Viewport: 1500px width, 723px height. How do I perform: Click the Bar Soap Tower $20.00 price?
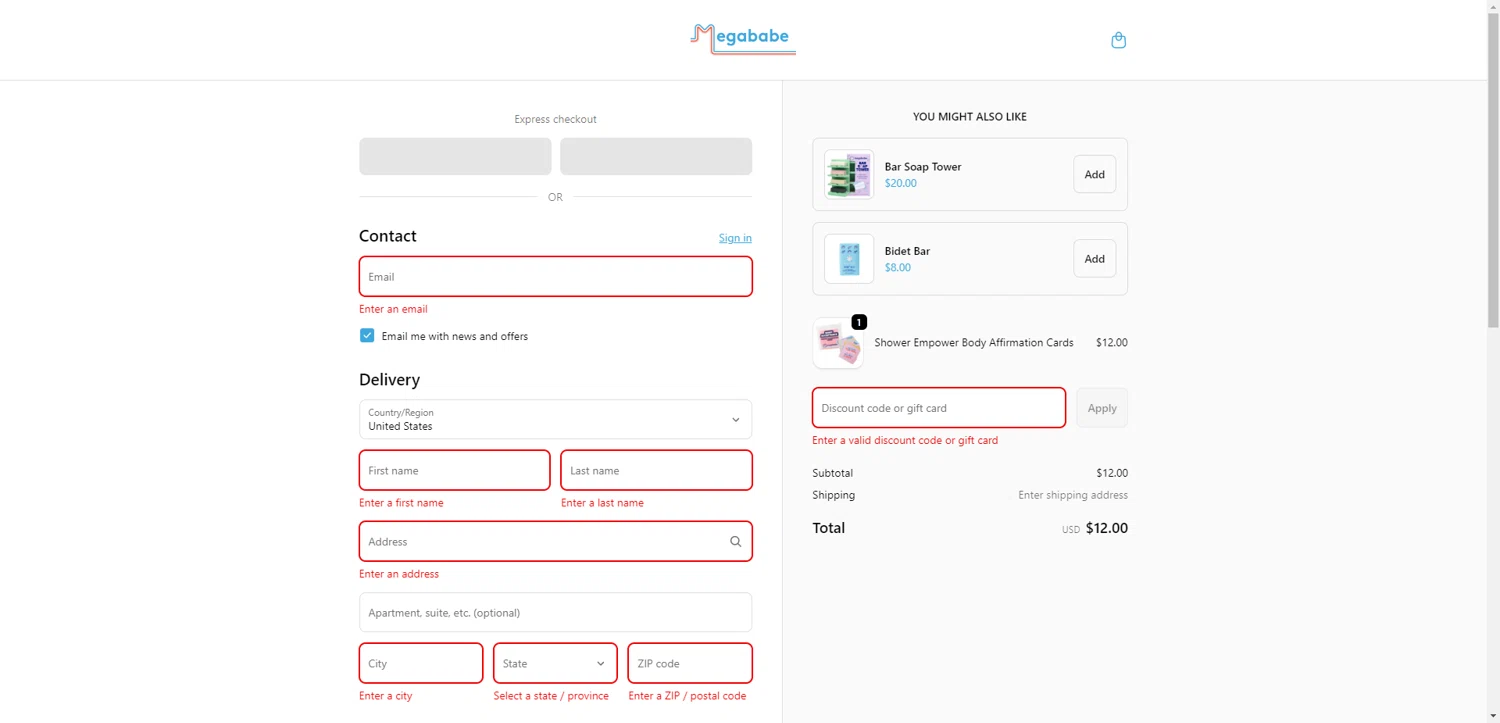pos(900,183)
